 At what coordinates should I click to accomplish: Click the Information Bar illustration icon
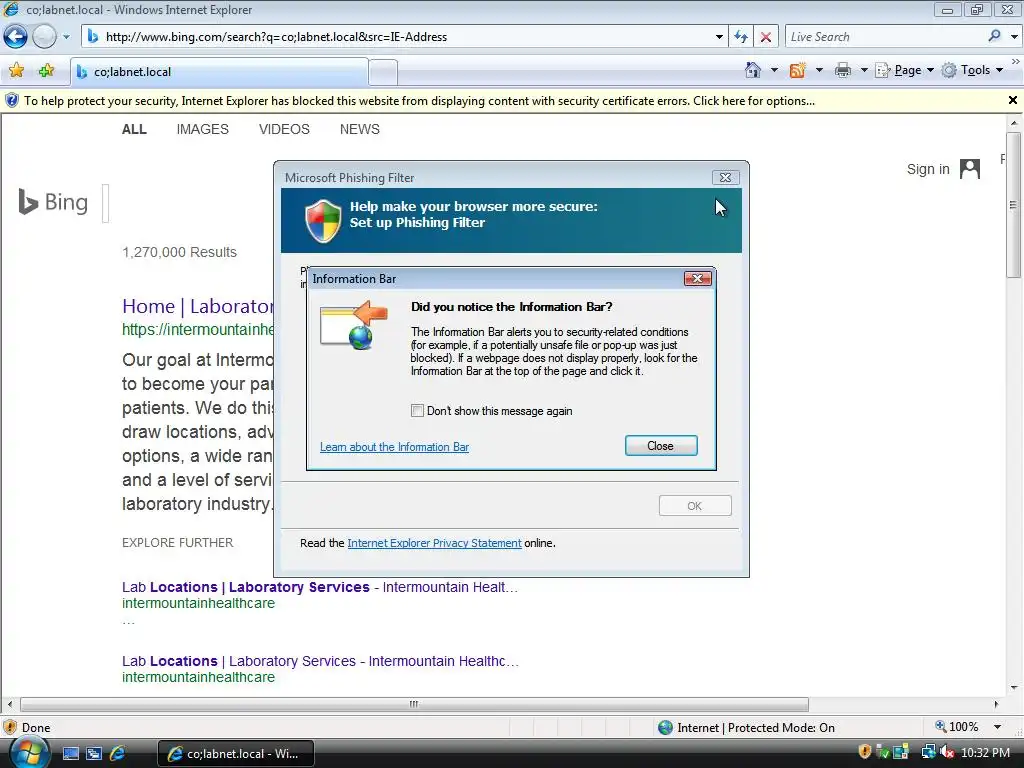click(353, 325)
